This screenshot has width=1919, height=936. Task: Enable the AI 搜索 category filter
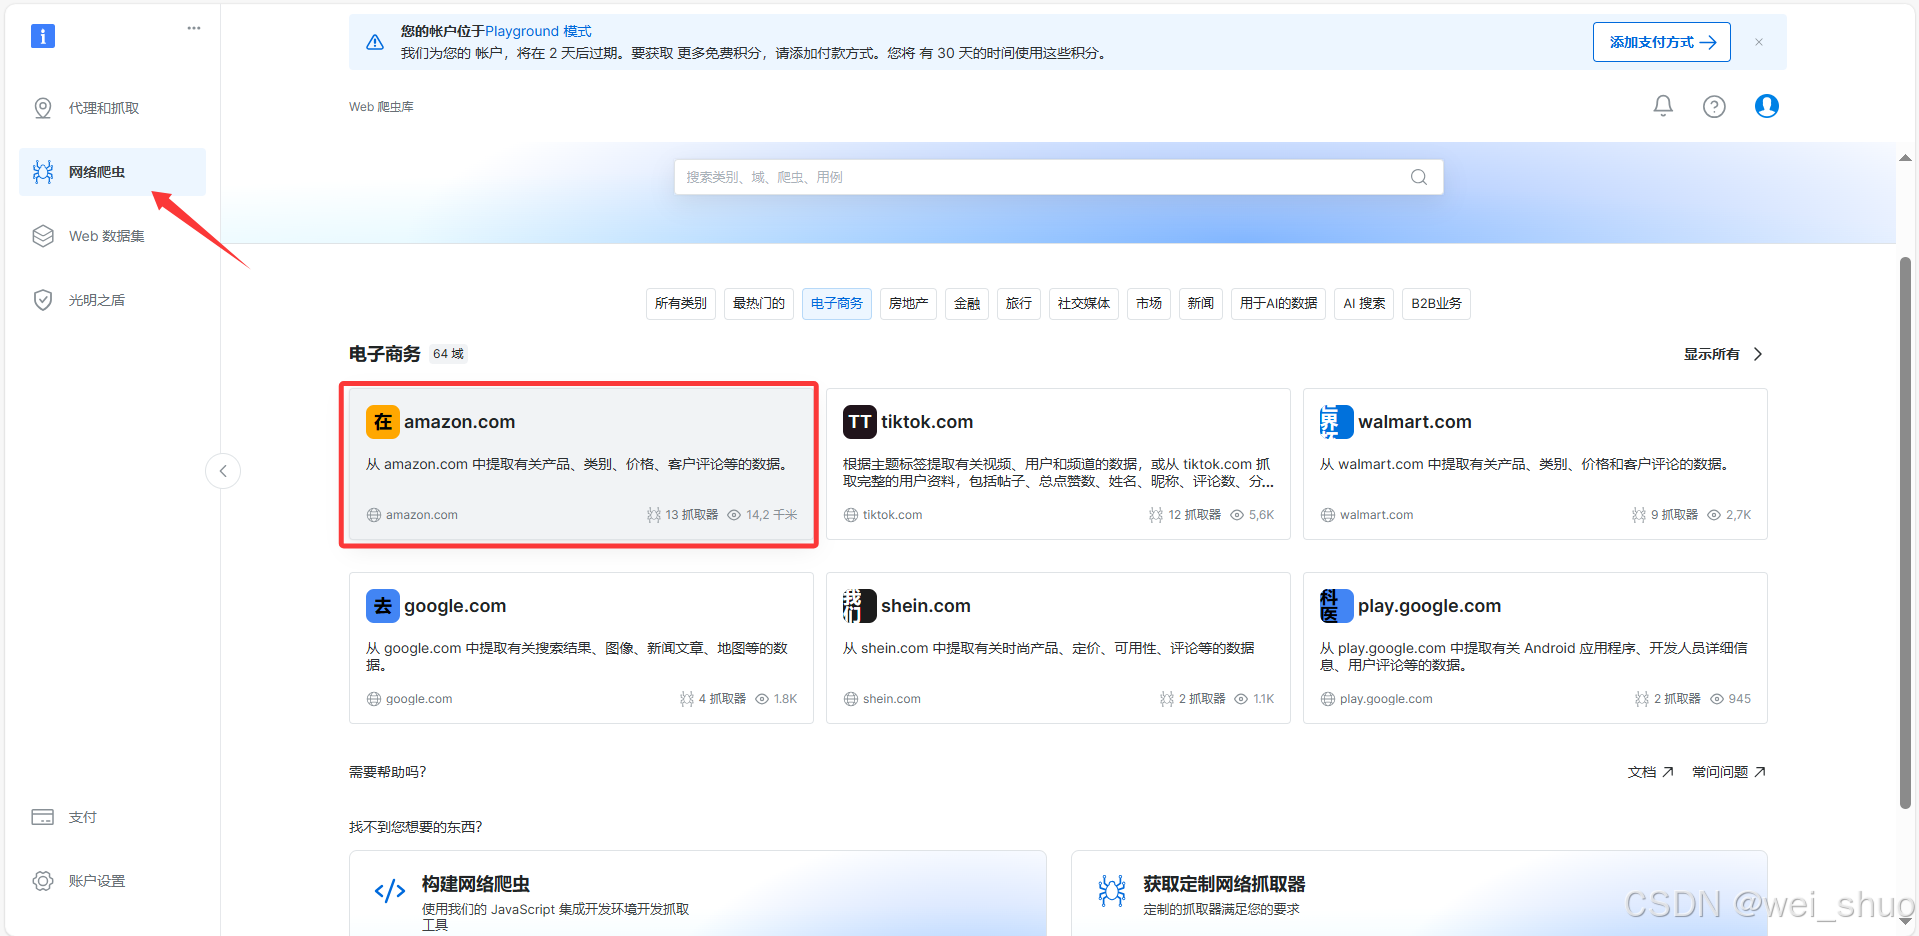pyautogui.click(x=1363, y=303)
